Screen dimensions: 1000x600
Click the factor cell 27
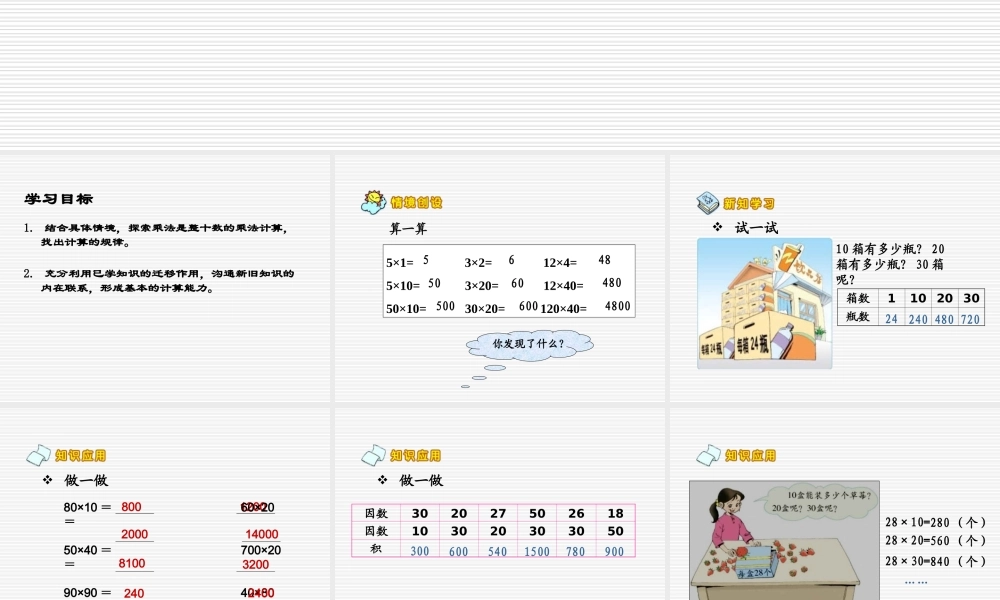(498, 513)
